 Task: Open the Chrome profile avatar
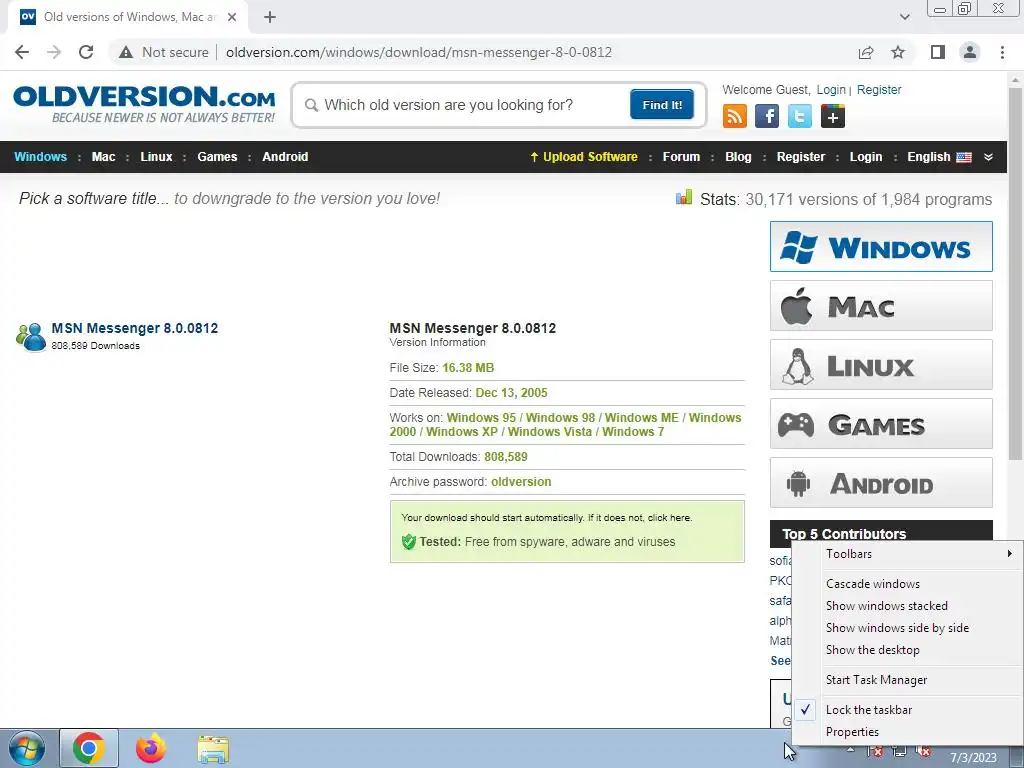pyautogui.click(x=970, y=52)
